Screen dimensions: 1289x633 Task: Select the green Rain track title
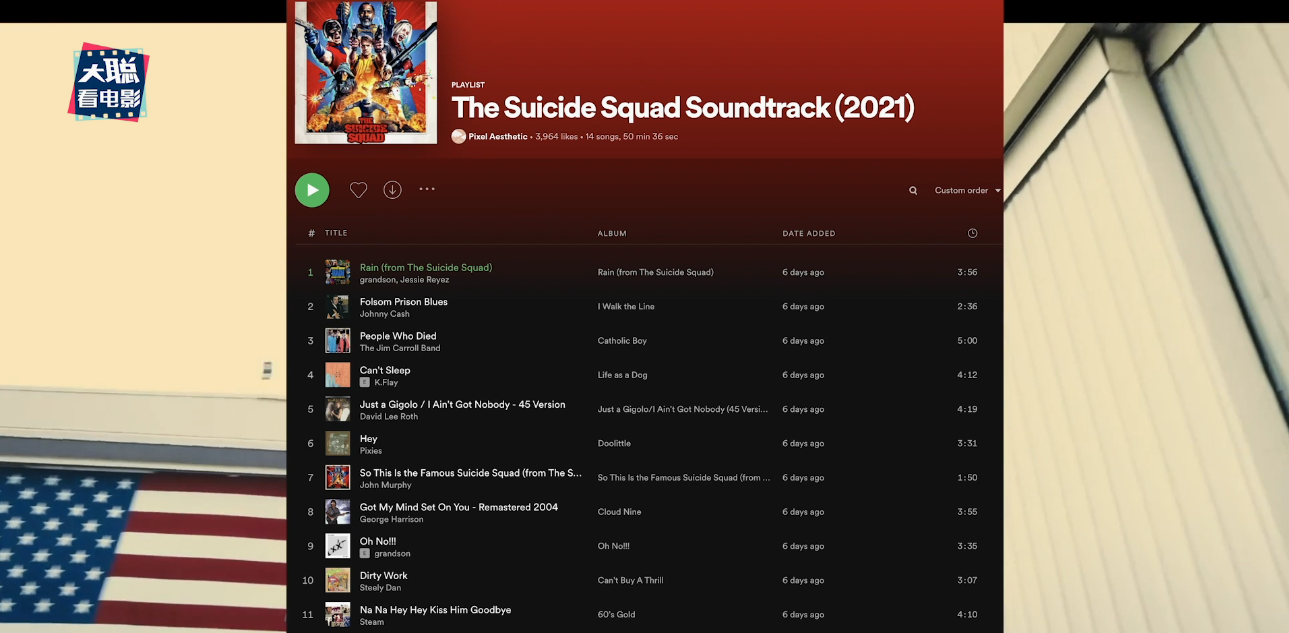pyautogui.click(x=426, y=267)
